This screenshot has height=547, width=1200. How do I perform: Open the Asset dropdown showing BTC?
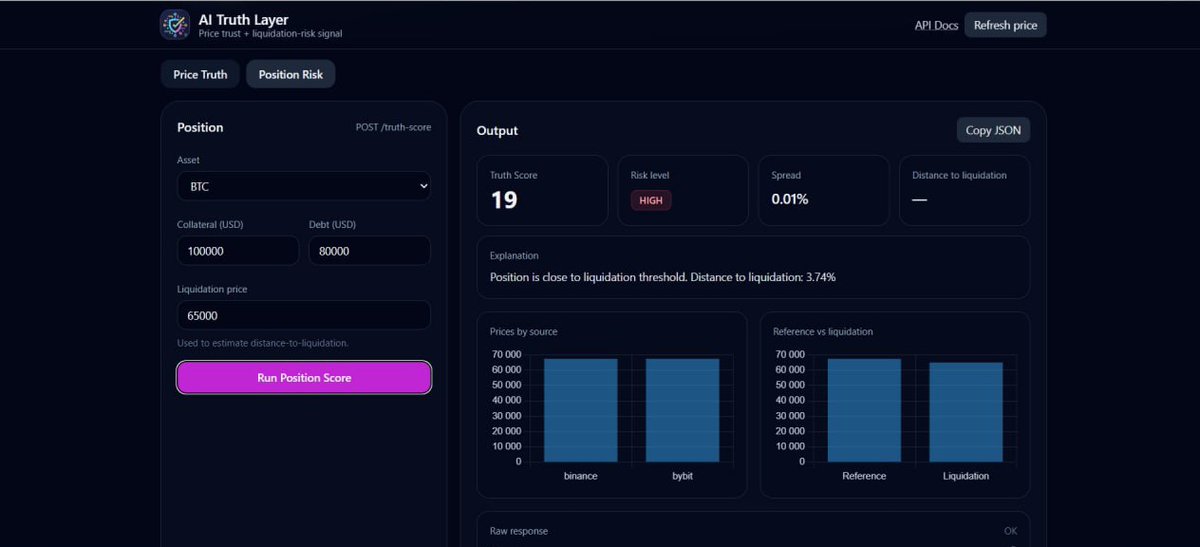304,186
